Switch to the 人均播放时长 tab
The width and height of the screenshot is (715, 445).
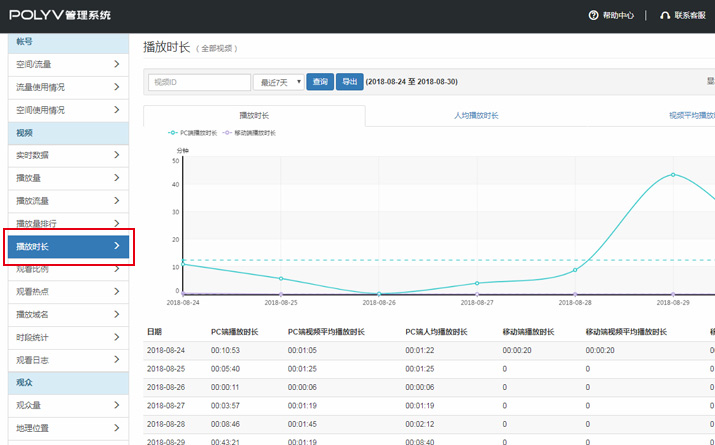pos(476,115)
